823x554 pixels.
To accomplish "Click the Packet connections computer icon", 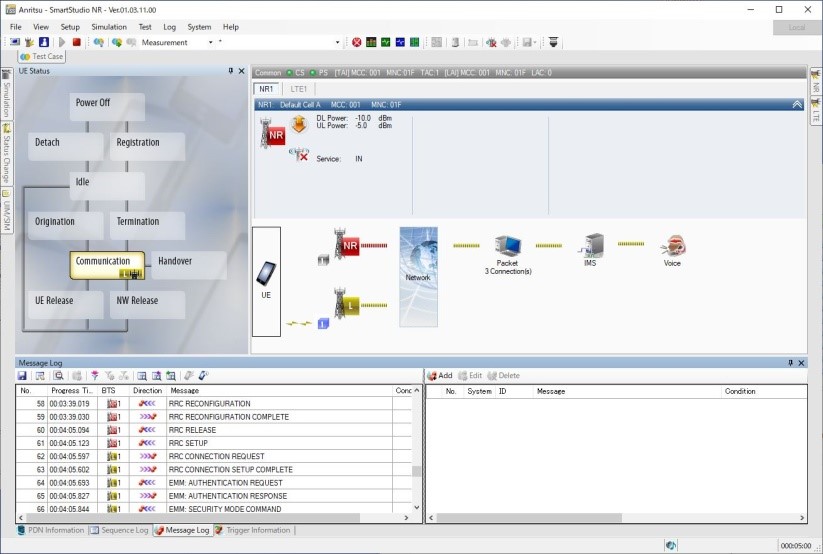I will (x=507, y=246).
